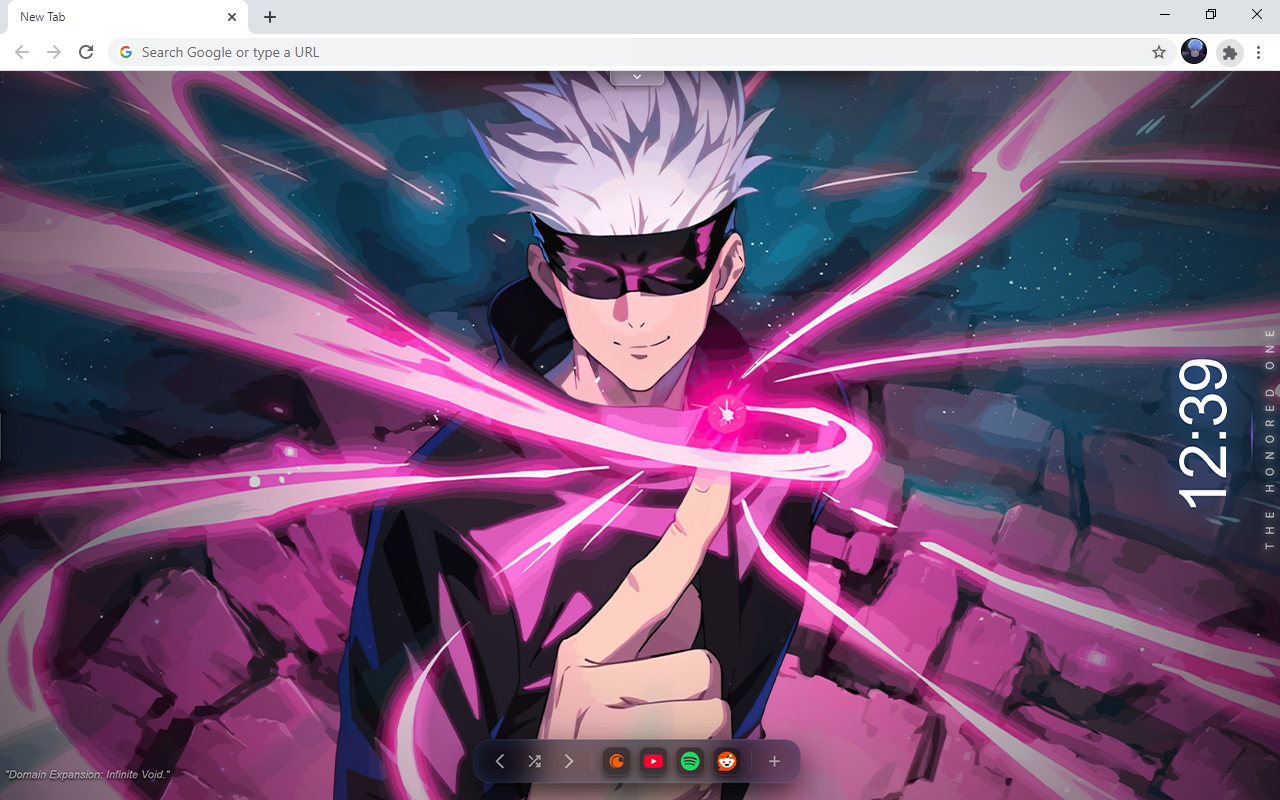Close the New Tab tab
The width and height of the screenshot is (1280, 800).
[232, 17]
